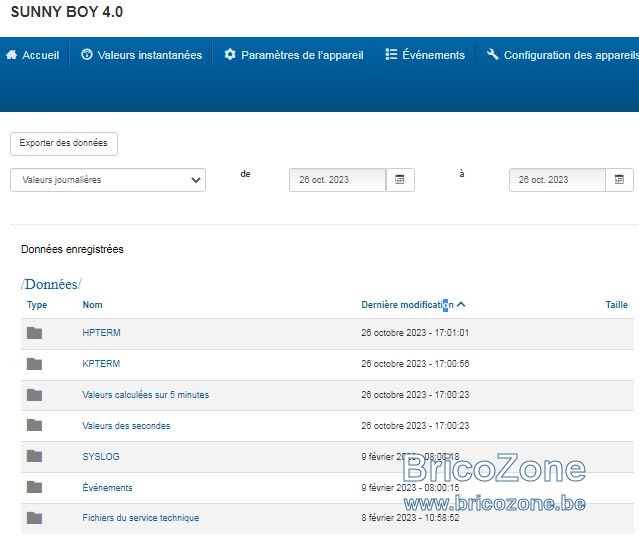The width and height of the screenshot is (639, 547).
Task: Click the KPTERM folder icon
Action: click(x=34, y=364)
